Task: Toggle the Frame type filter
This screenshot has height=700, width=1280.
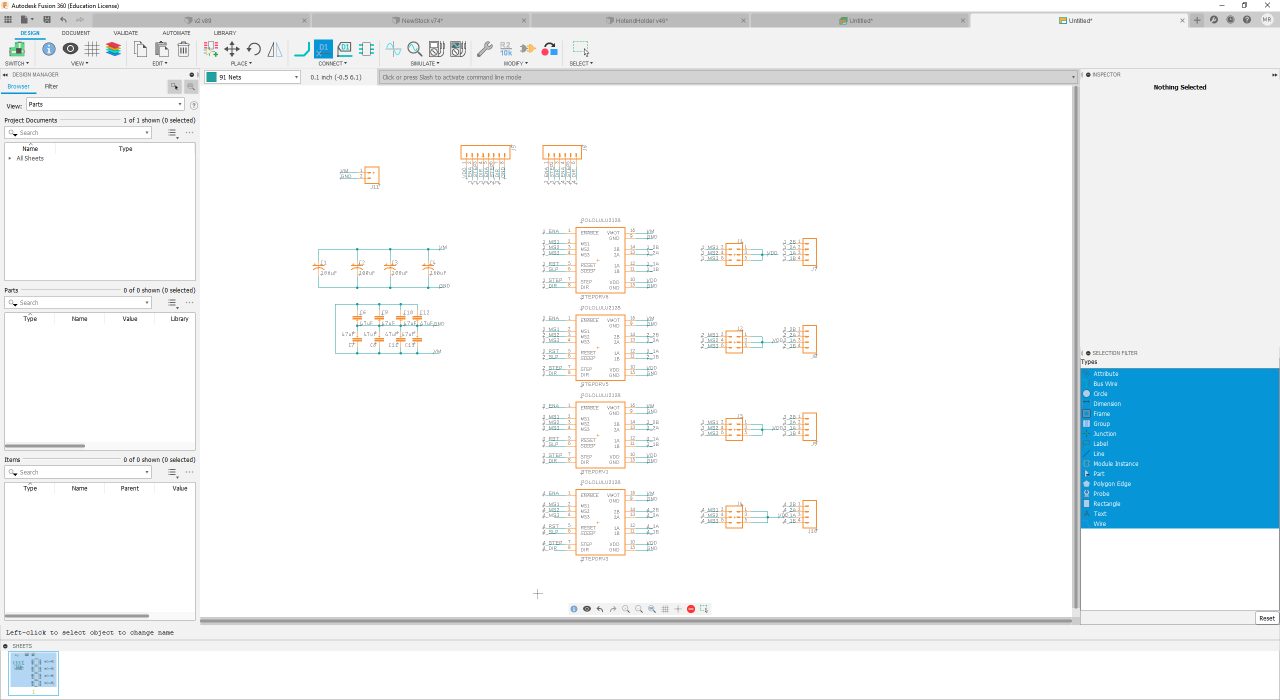Action: coord(1180,414)
